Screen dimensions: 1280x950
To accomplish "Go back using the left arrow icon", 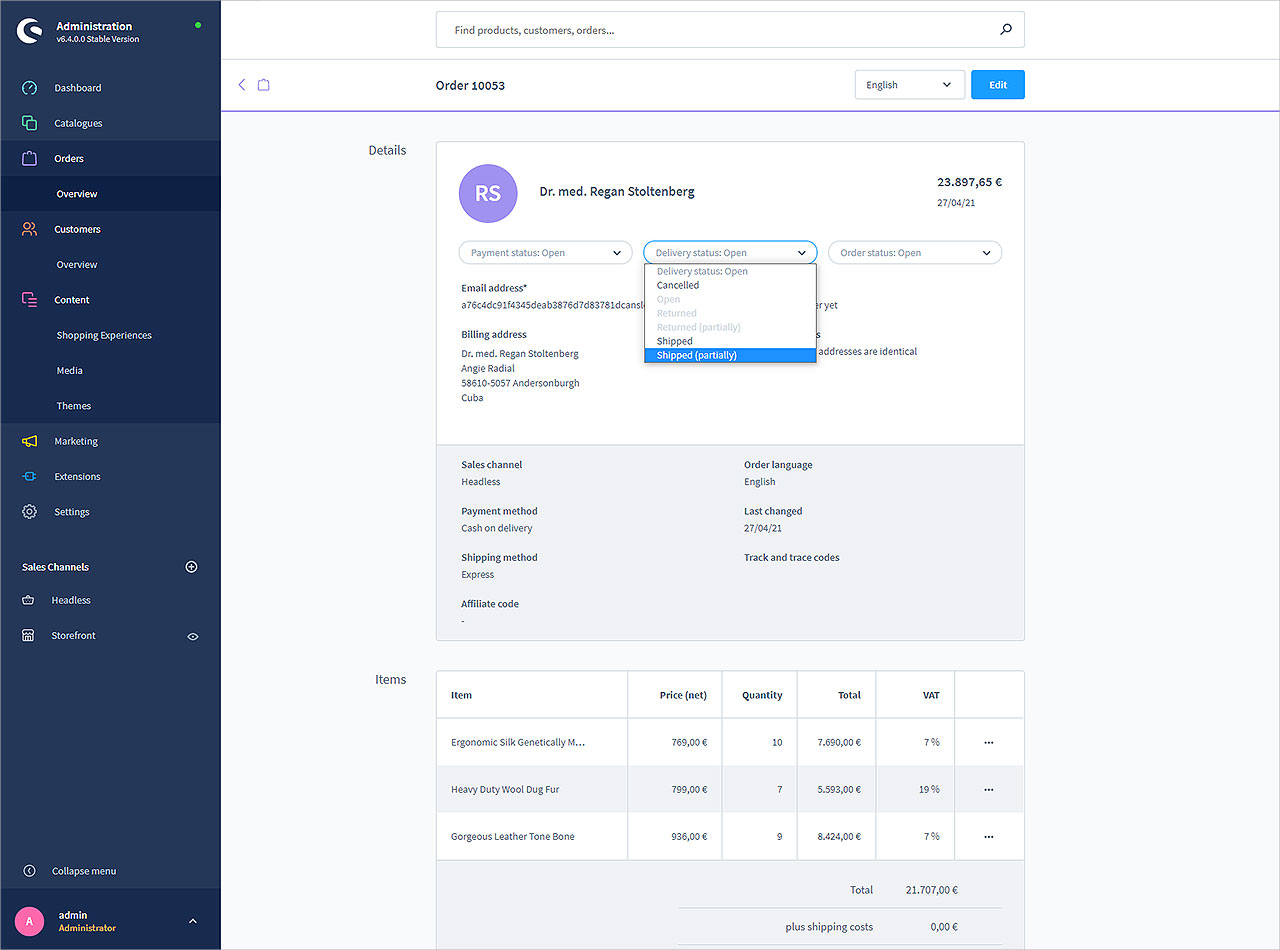I will 242,85.
